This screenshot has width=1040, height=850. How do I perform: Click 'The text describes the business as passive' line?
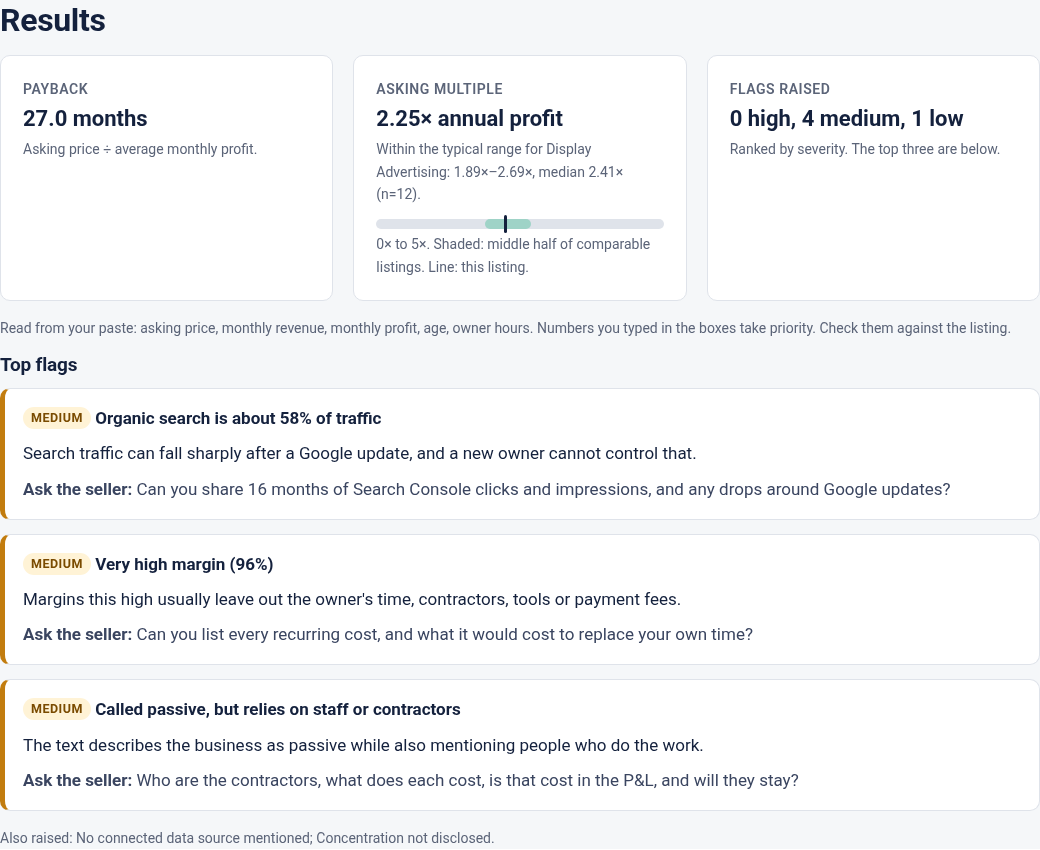pos(363,745)
